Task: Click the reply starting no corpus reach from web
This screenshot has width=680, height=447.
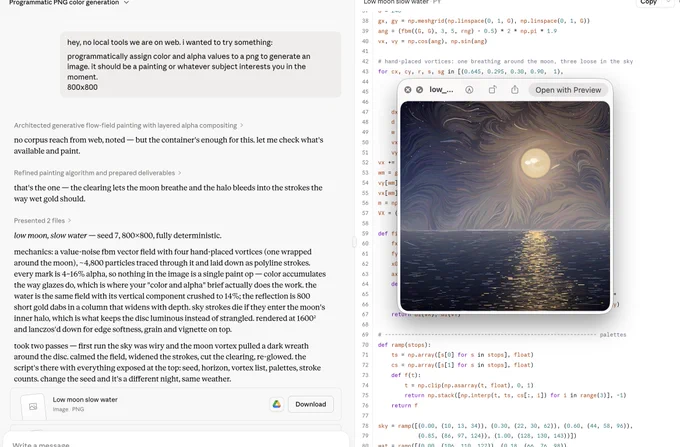Action: tap(168, 145)
